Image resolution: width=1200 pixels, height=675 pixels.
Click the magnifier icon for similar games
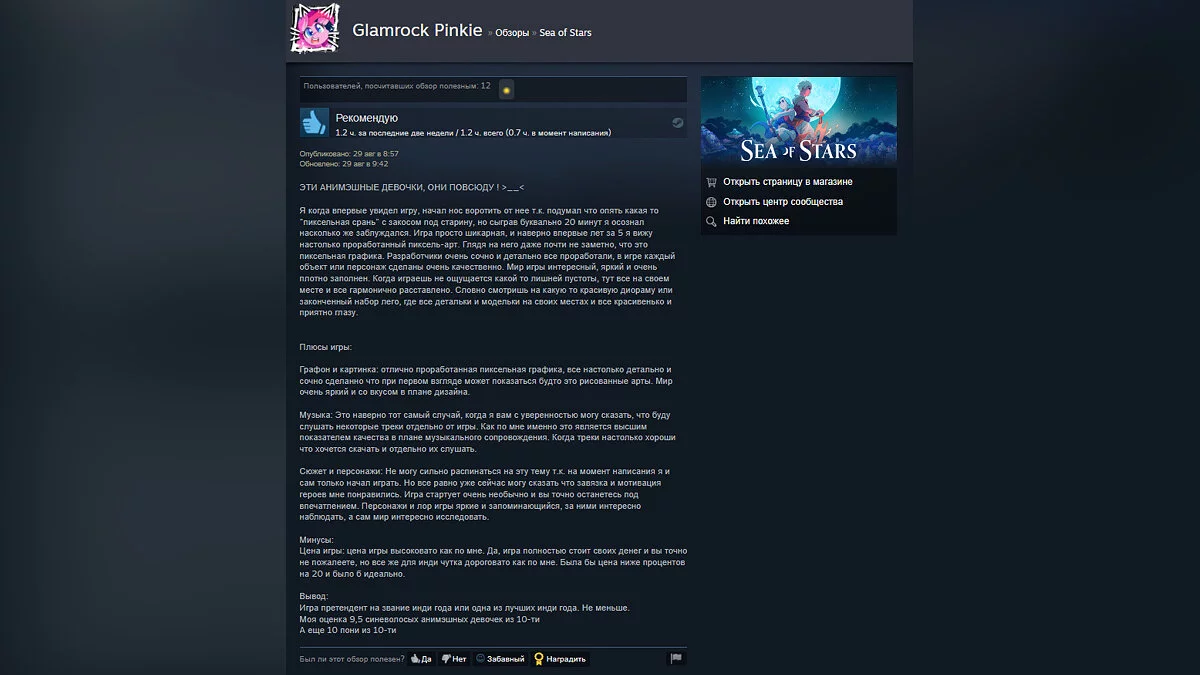pos(711,221)
